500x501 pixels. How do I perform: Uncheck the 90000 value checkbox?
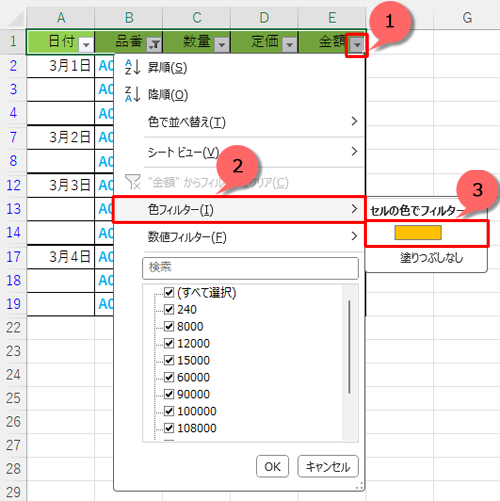point(169,394)
